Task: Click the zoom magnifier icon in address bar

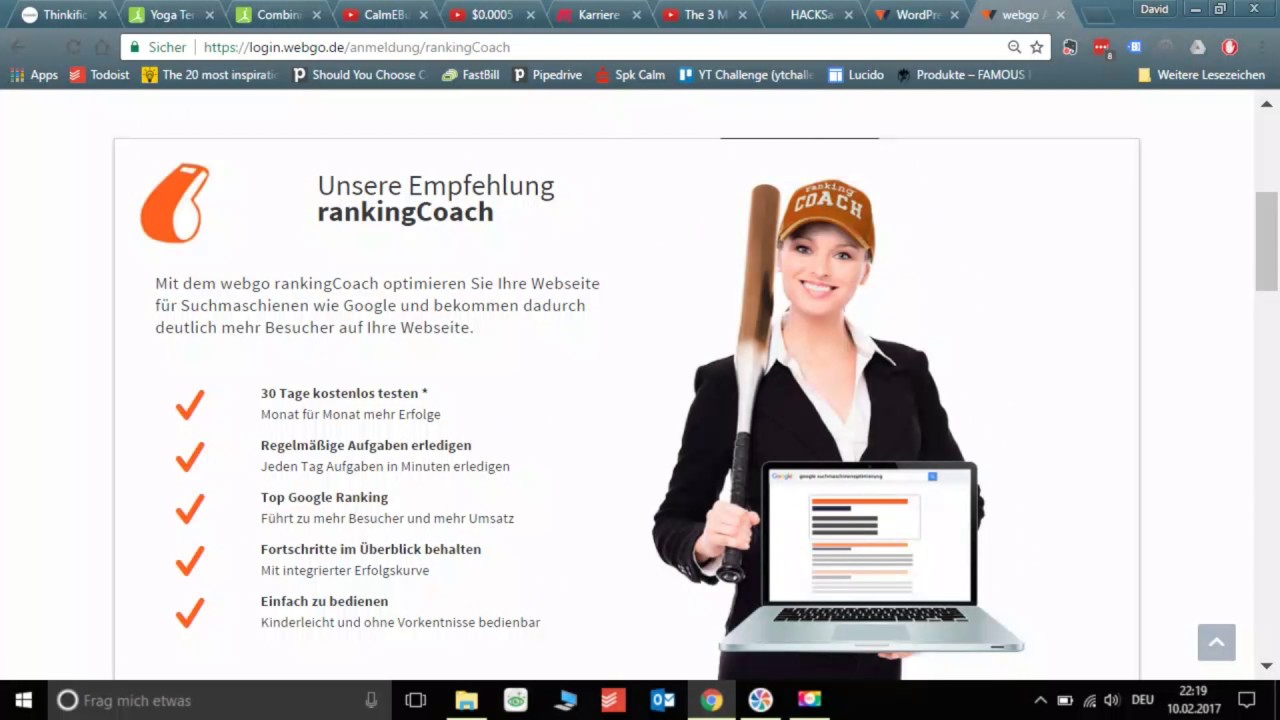Action: tap(1014, 47)
